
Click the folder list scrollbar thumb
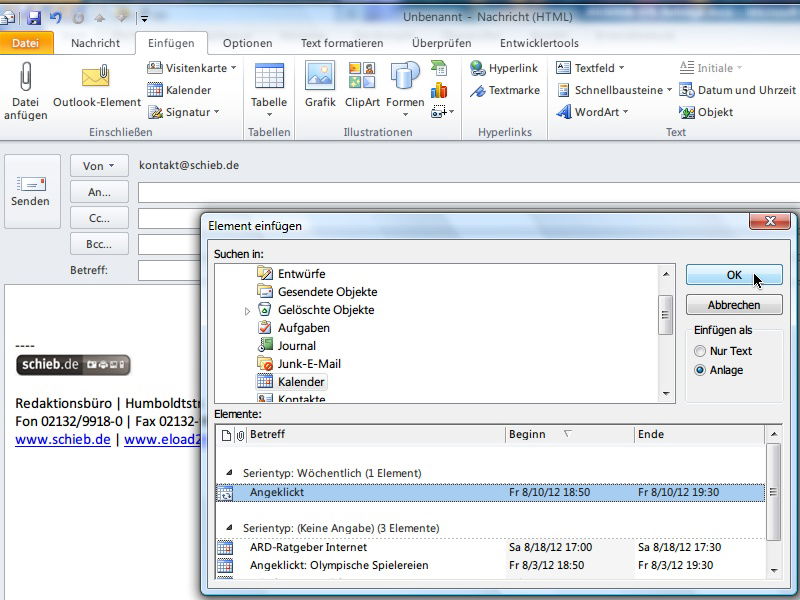pos(665,315)
